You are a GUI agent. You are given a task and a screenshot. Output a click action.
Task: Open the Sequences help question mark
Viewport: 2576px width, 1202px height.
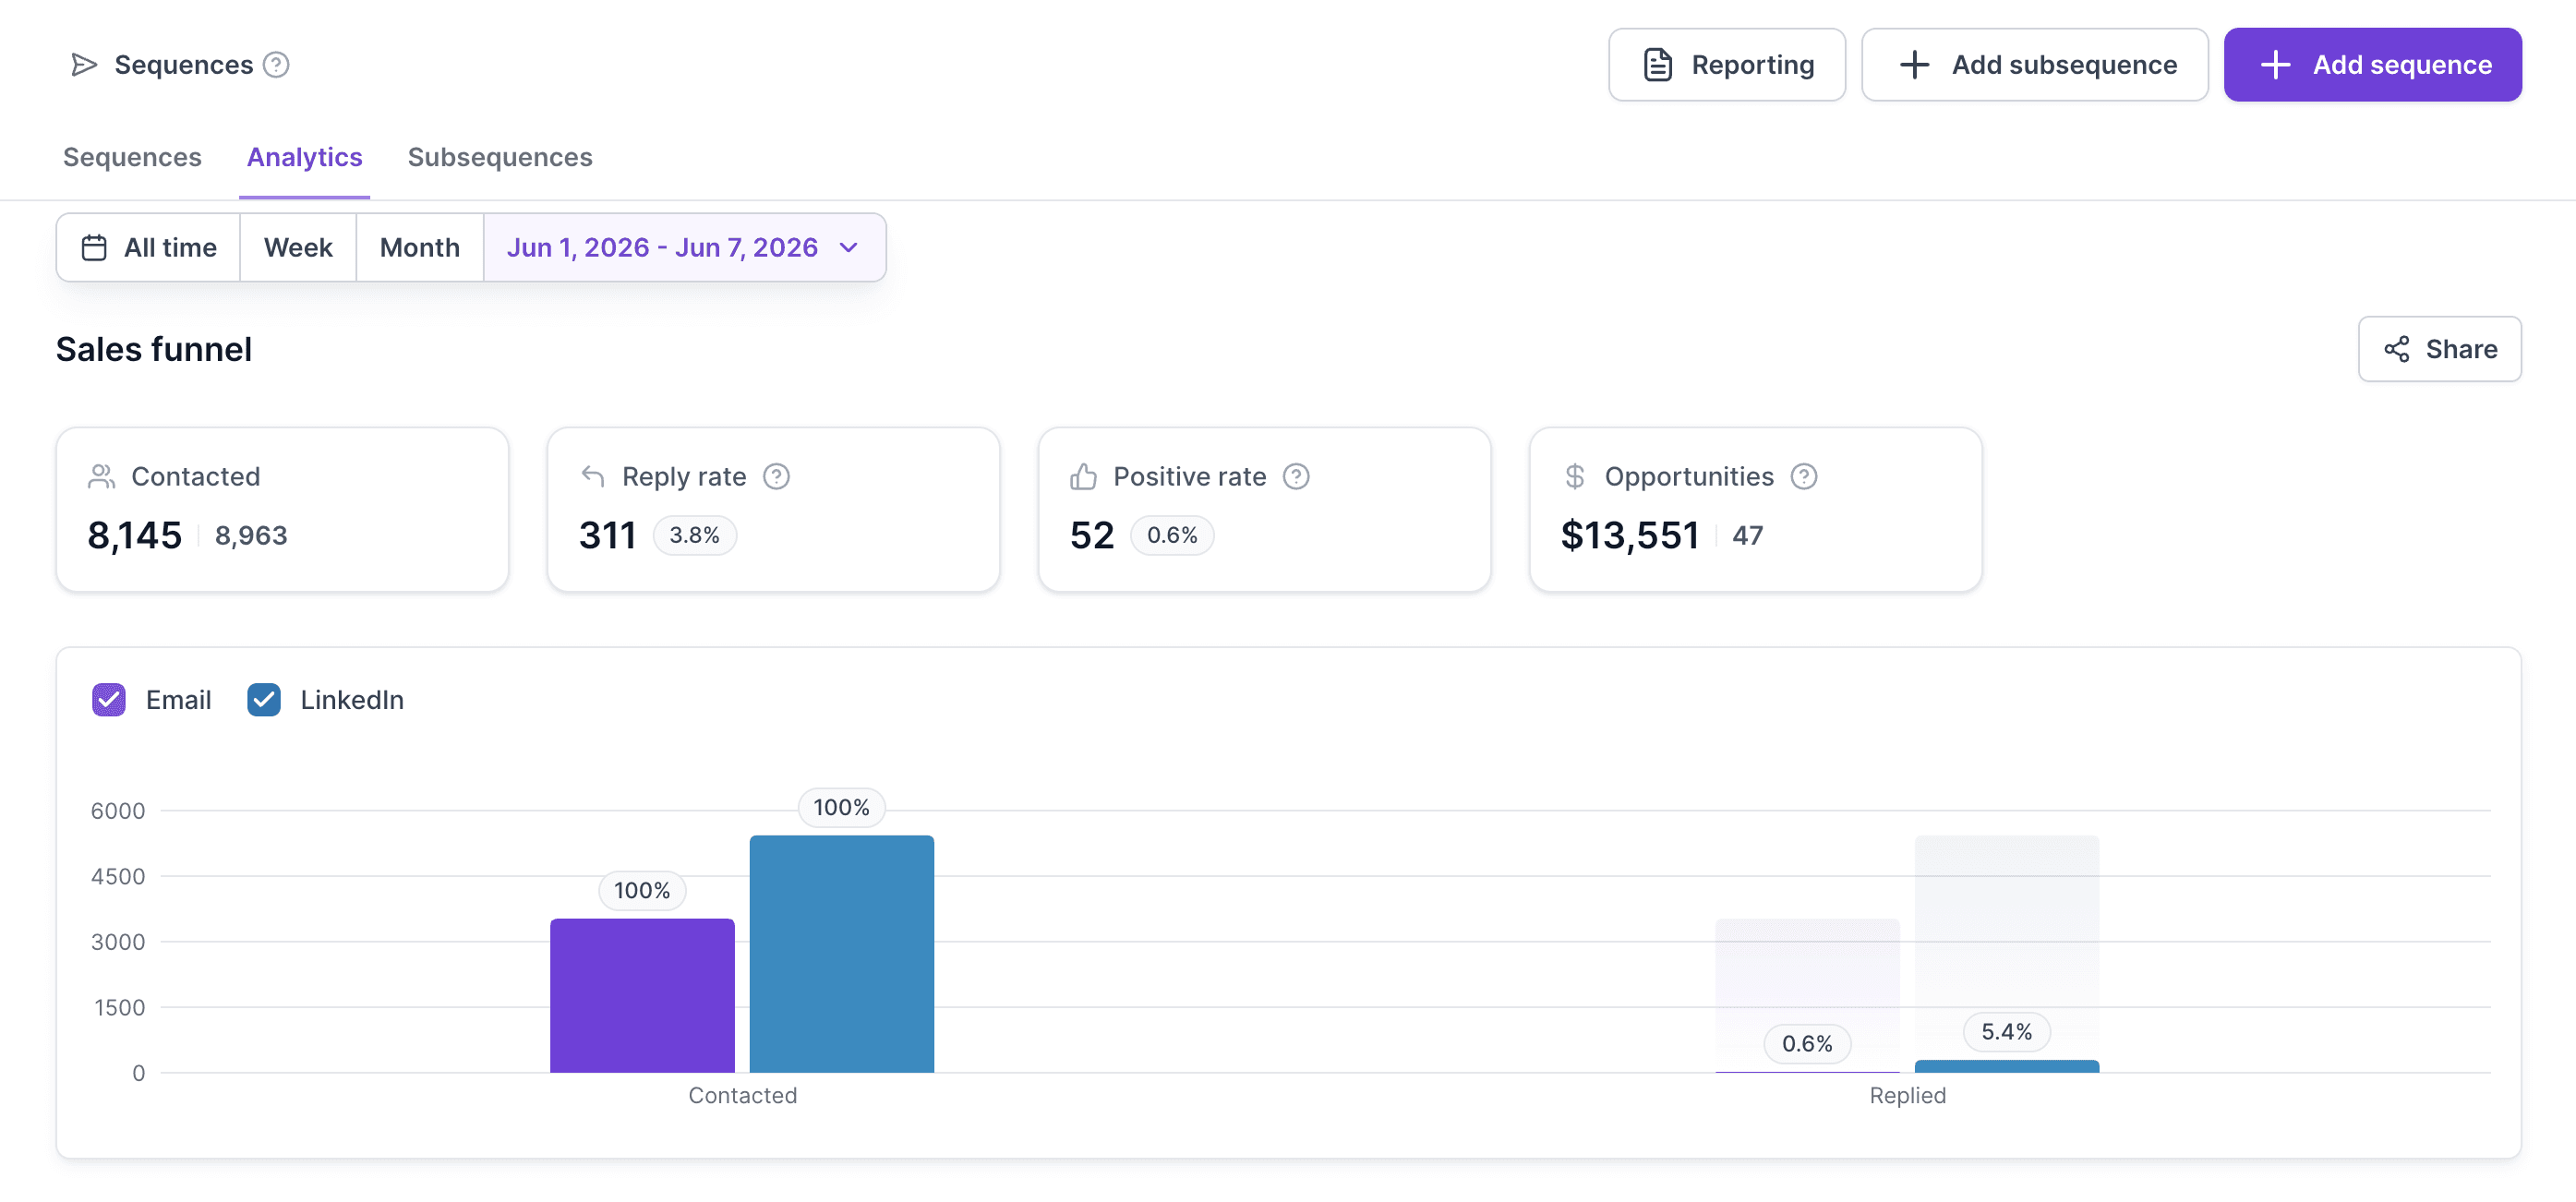[x=276, y=65]
